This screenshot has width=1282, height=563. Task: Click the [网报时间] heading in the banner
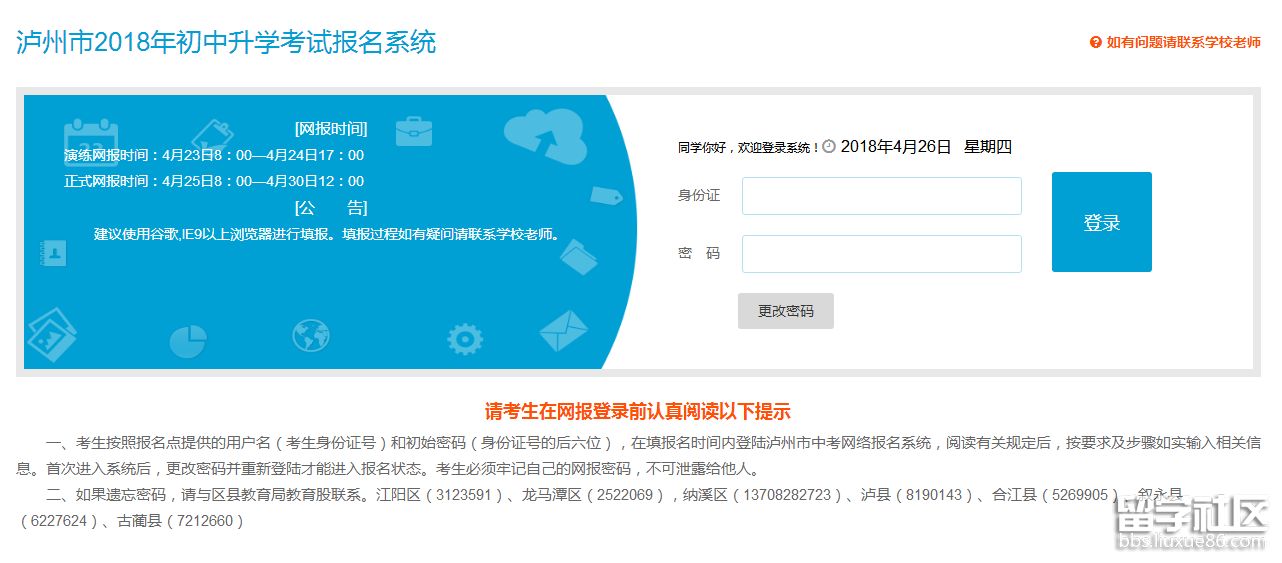tap(331, 129)
